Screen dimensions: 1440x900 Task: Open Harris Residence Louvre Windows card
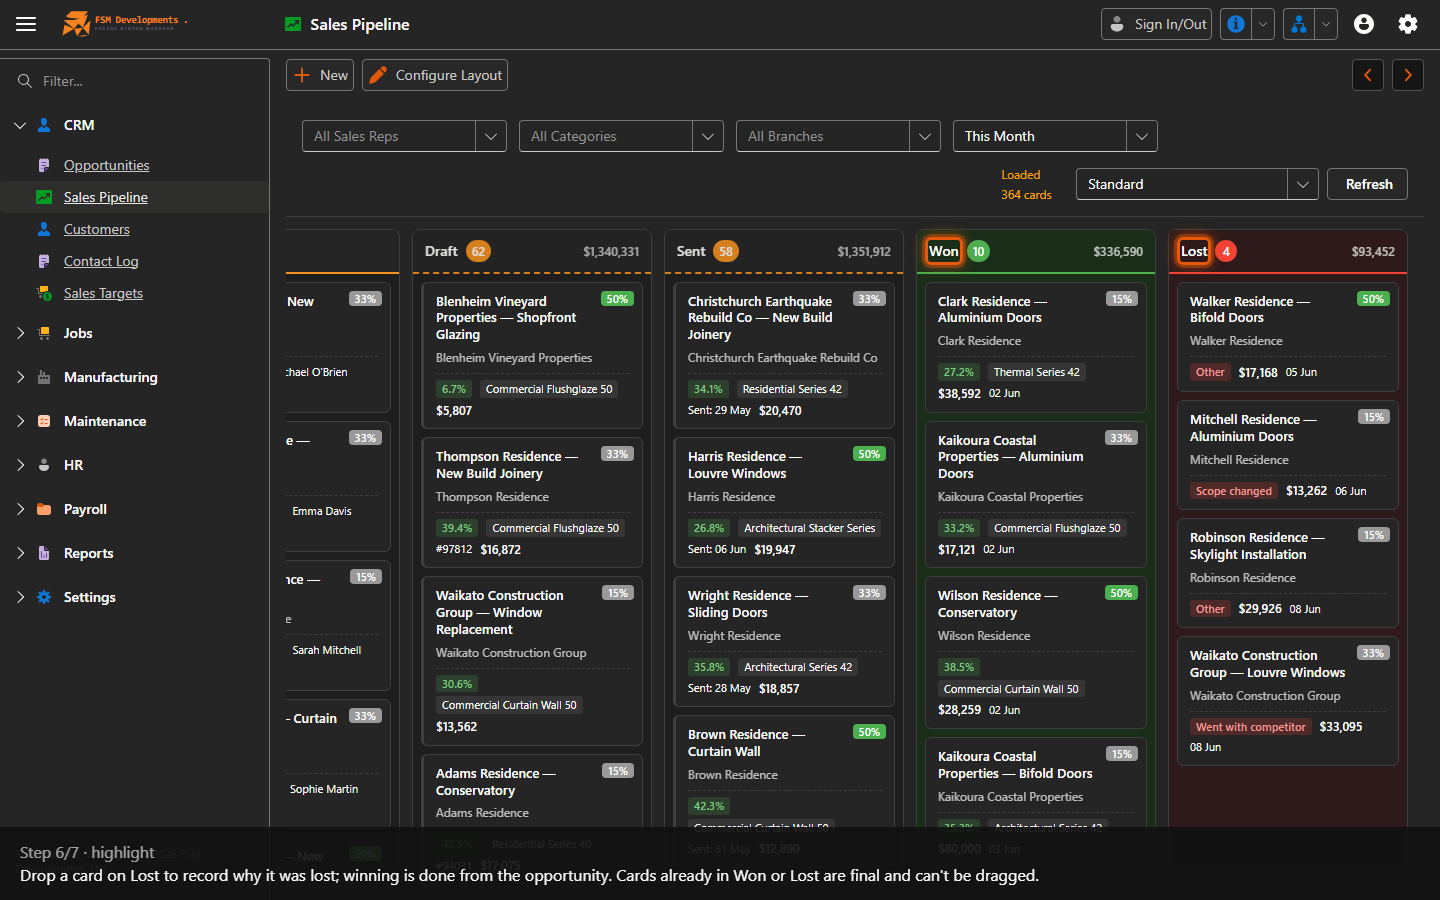coord(784,502)
